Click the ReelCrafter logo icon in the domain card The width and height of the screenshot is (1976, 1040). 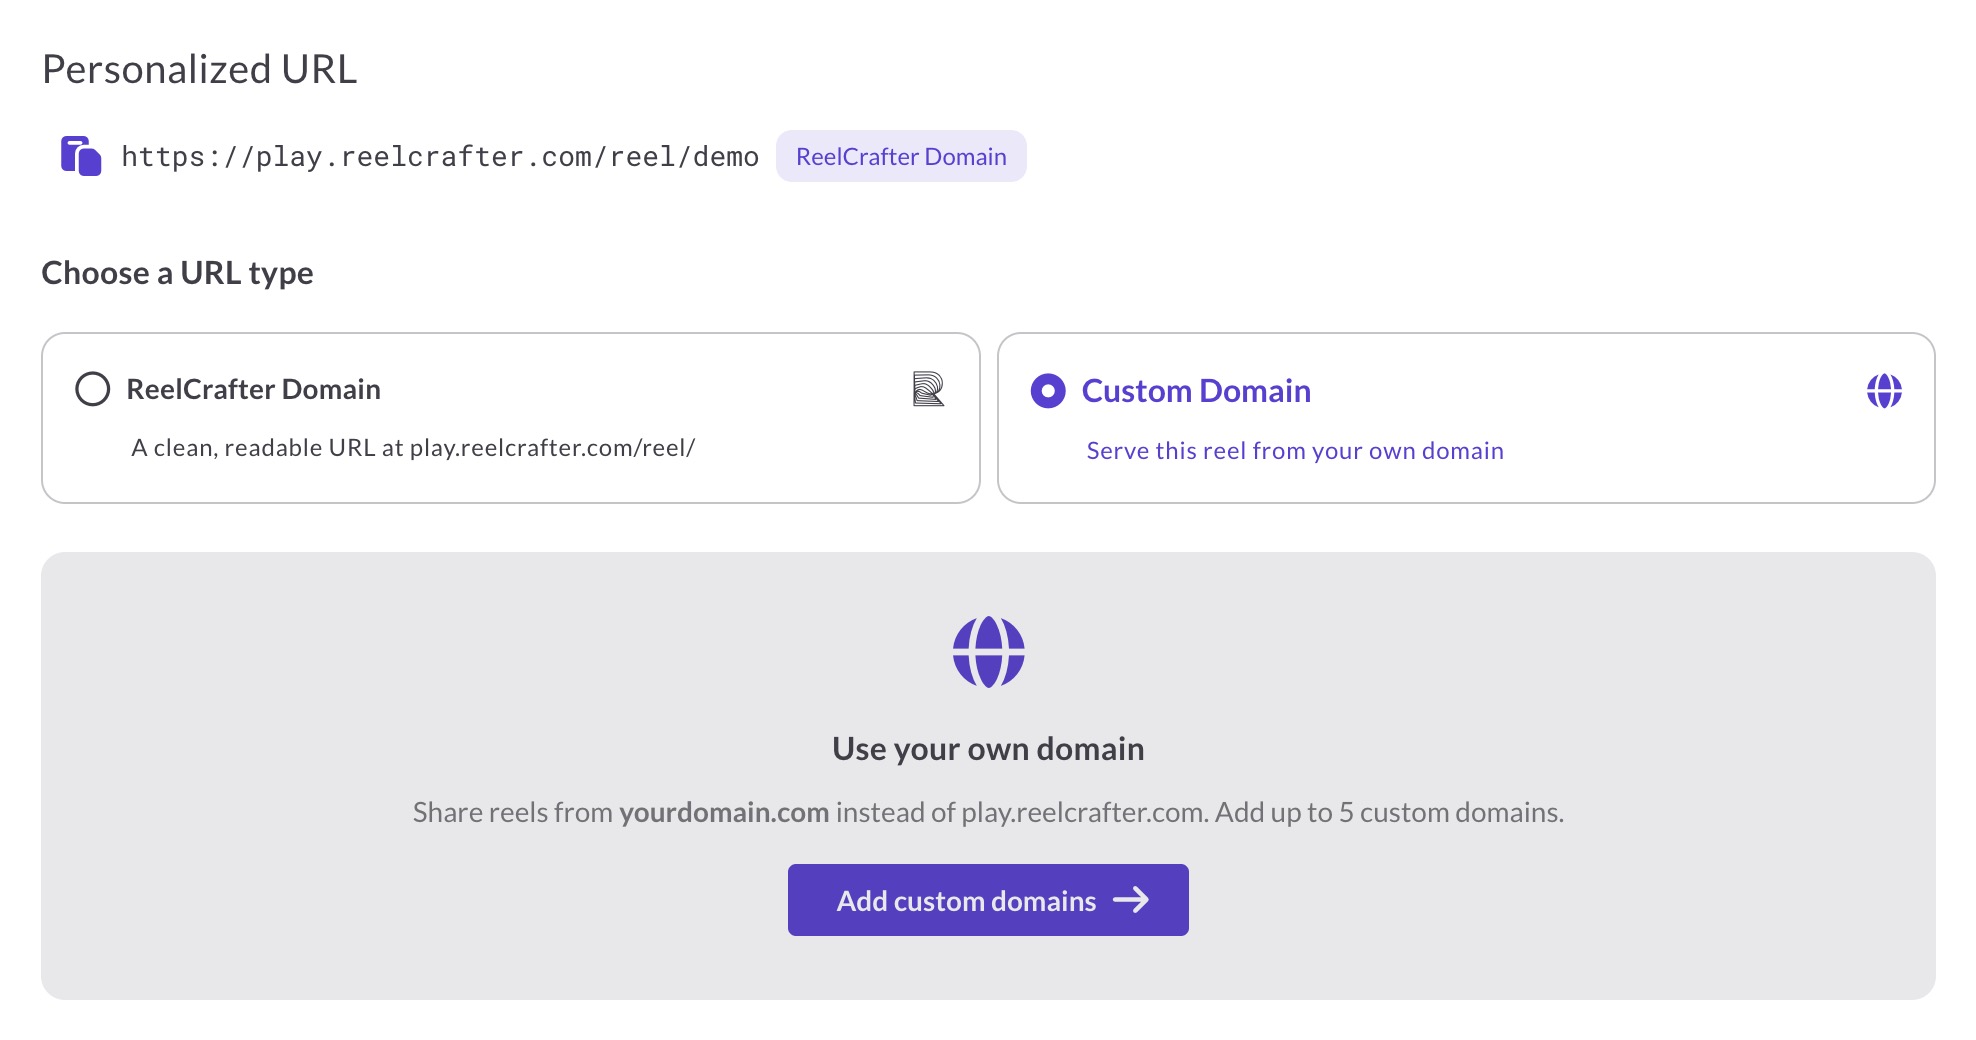click(928, 389)
